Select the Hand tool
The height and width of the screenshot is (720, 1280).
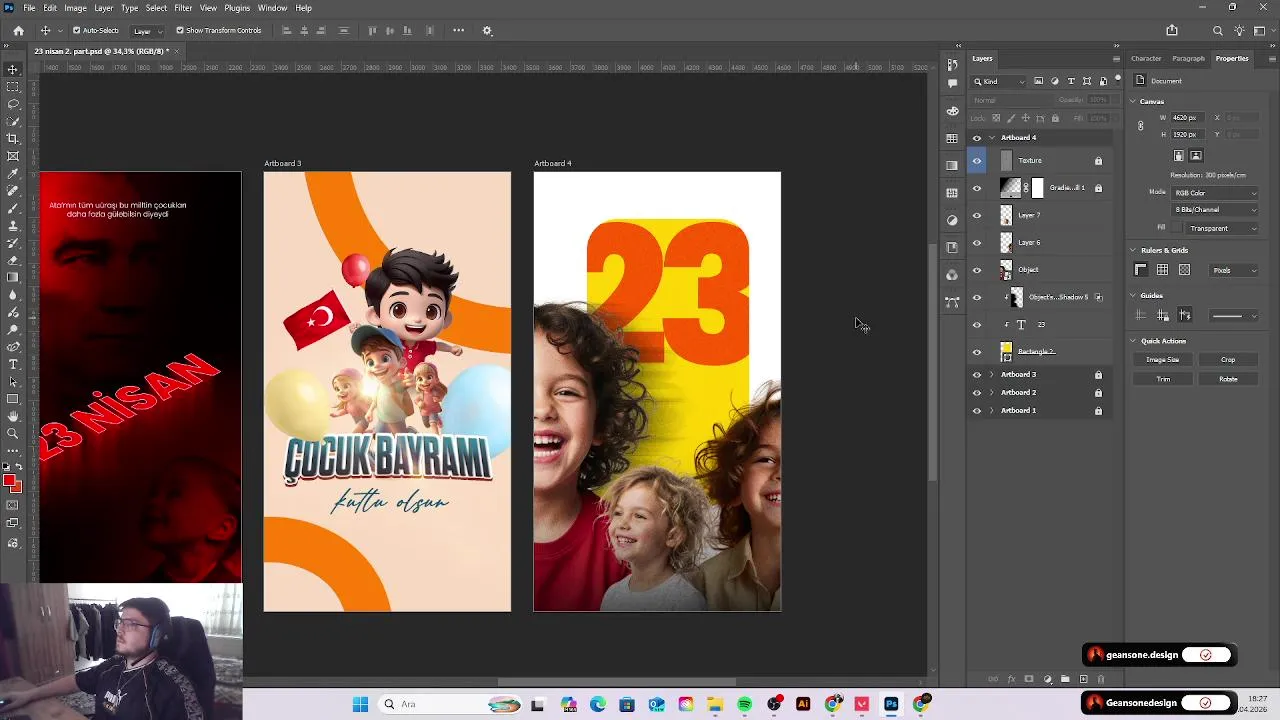tap(13, 416)
